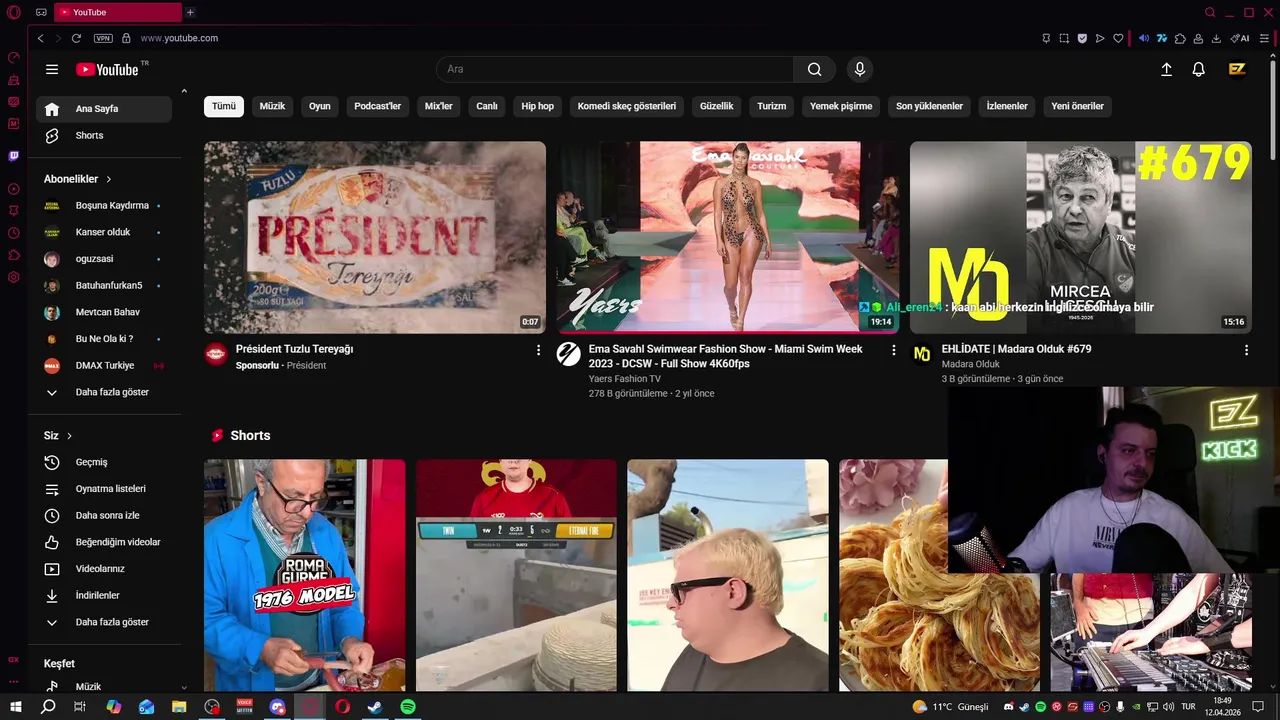The image size is (1280, 720).
Task: Open the browser downloads arrow icon
Action: pyautogui.click(x=1216, y=38)
